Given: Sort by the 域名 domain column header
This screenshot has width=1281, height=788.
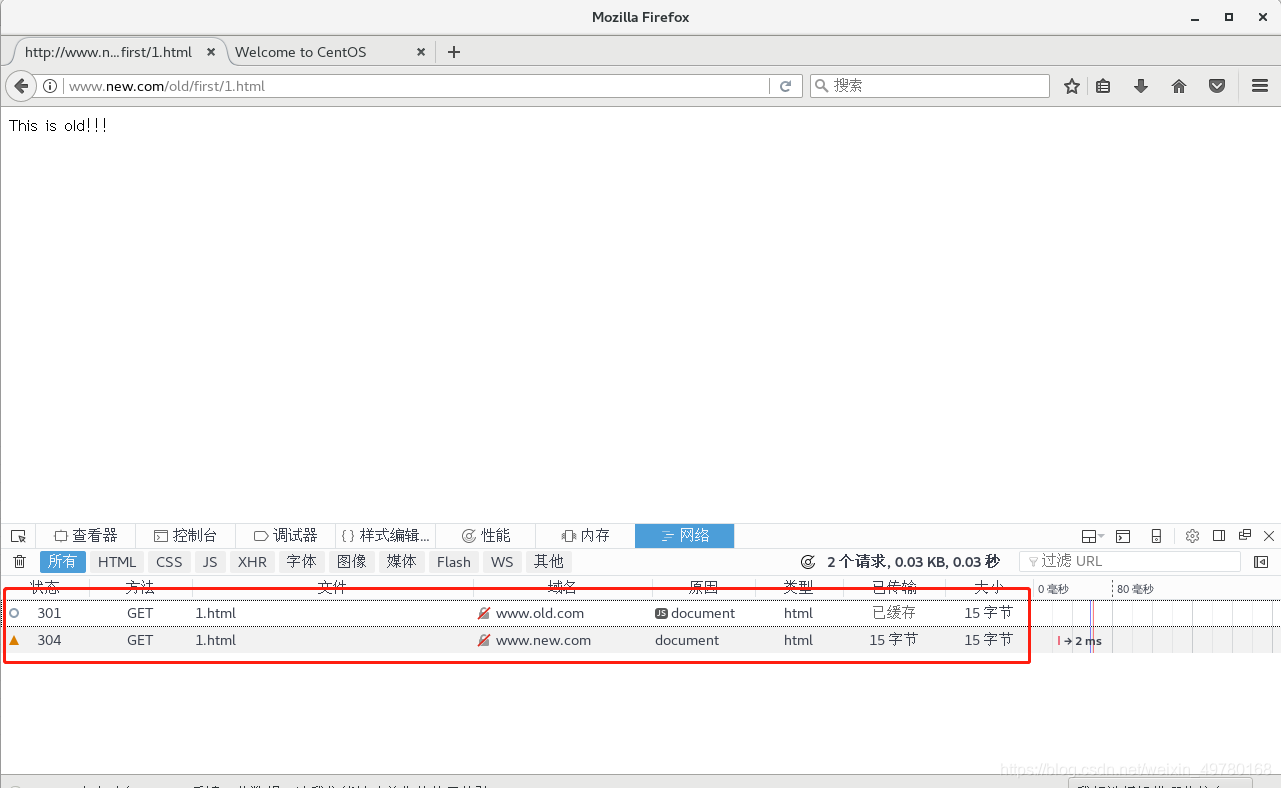Looking at the screenshot, I should coord(562,588).
